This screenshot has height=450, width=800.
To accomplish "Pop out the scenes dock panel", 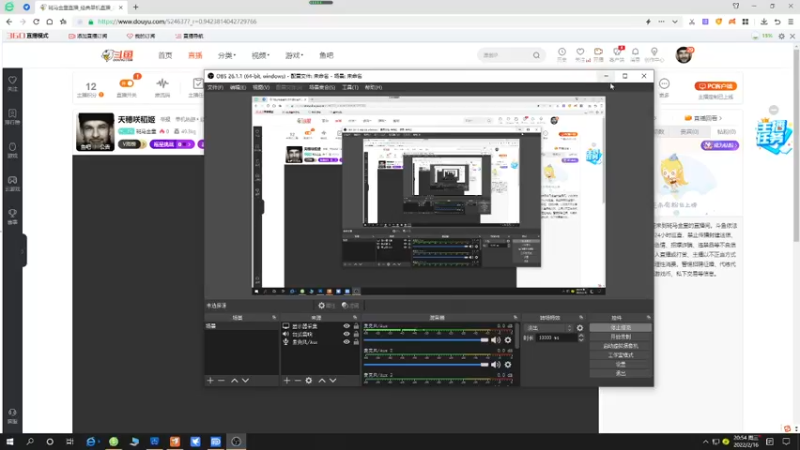I will (x=274, y=317).
